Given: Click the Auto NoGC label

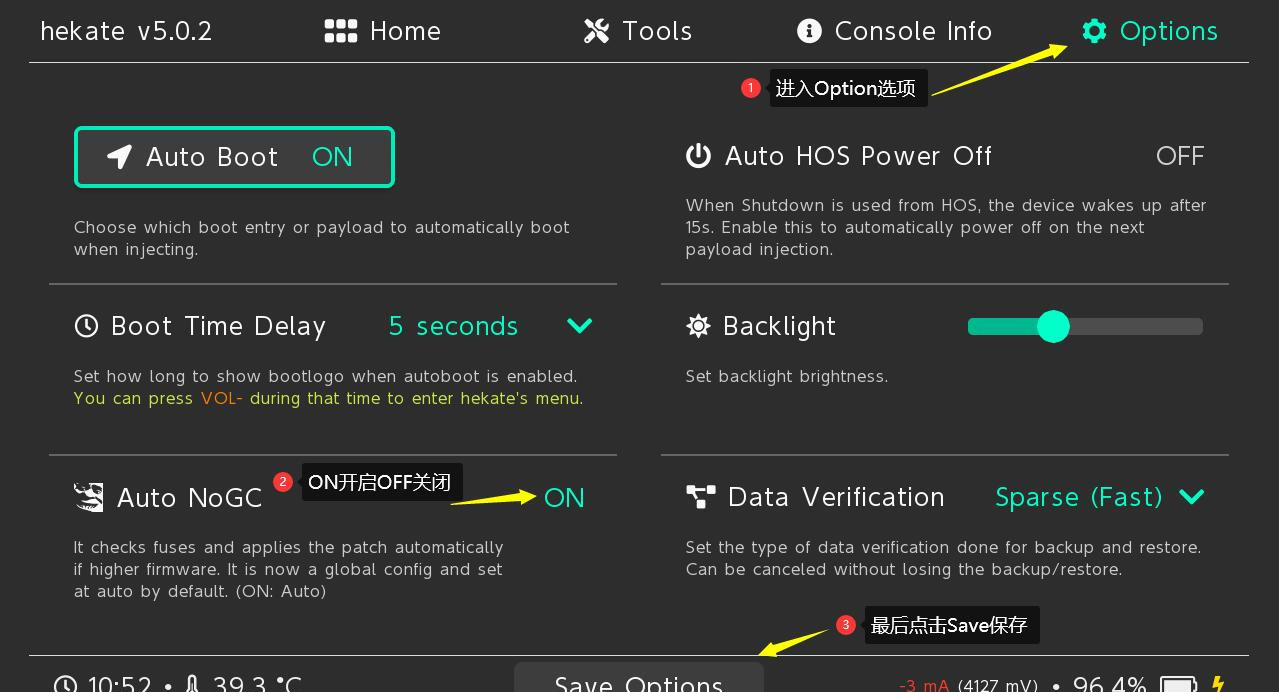Looking at the screenshot, I should [x=190, y=498].
